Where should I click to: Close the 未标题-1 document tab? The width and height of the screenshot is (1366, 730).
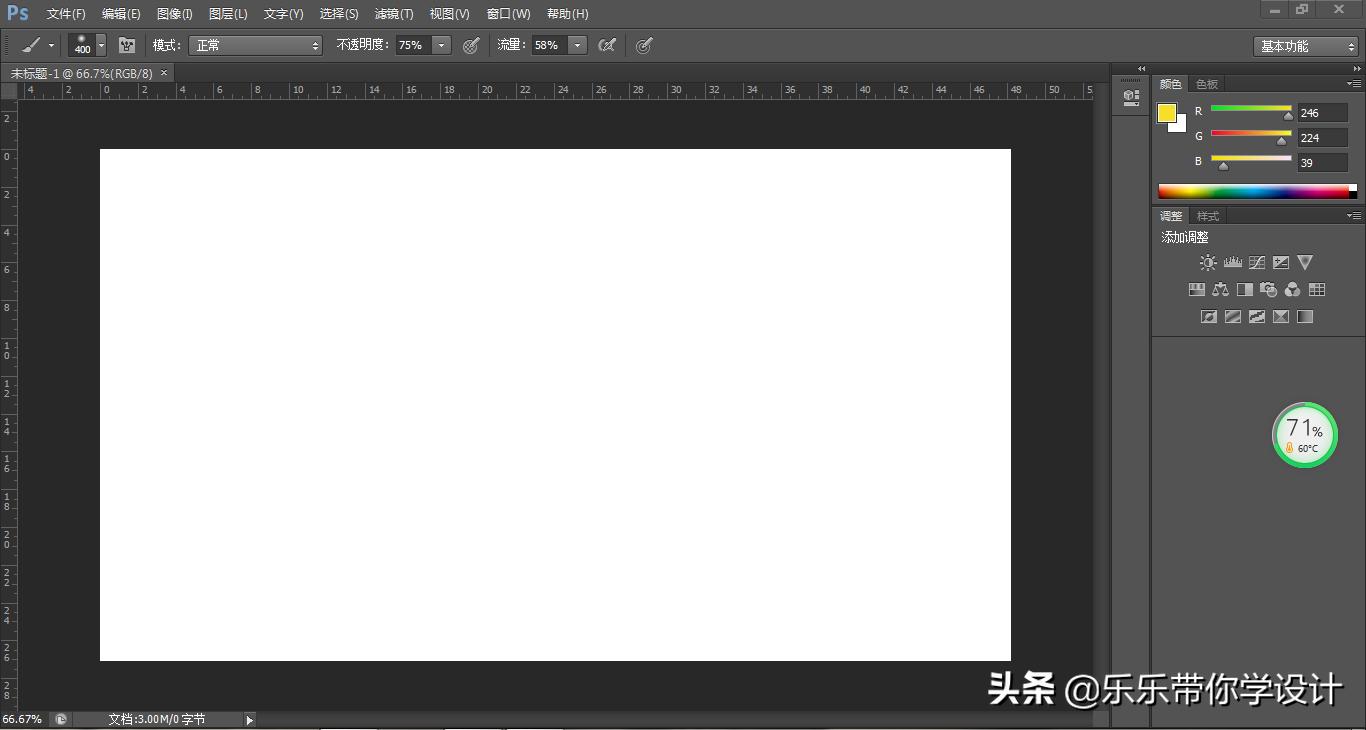tap(164, 73)
